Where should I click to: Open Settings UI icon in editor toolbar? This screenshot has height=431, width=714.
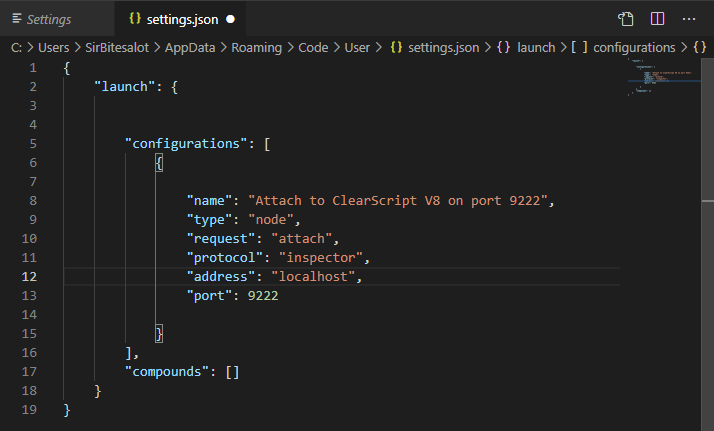click(626, 19)
